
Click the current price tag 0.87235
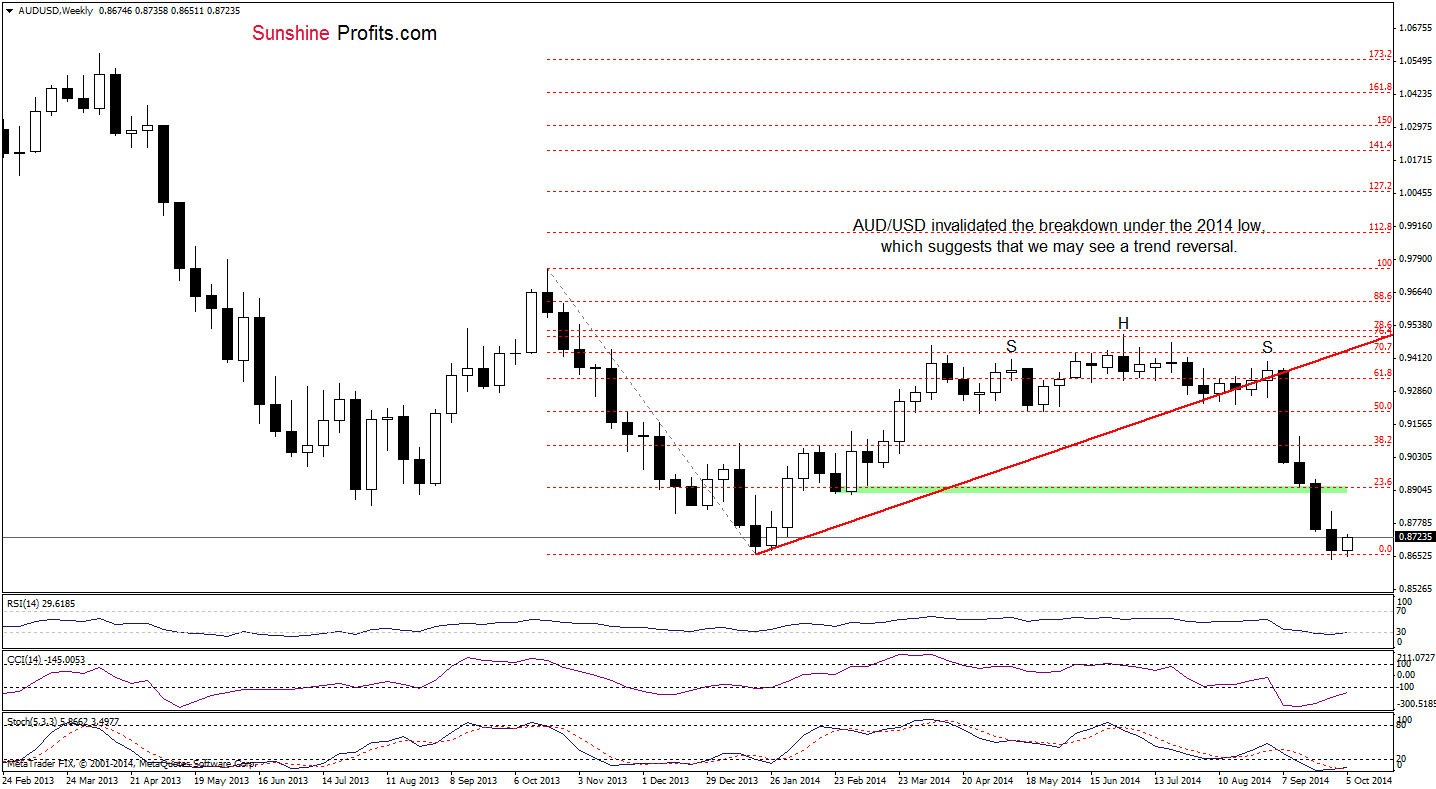click(1415, 537)
